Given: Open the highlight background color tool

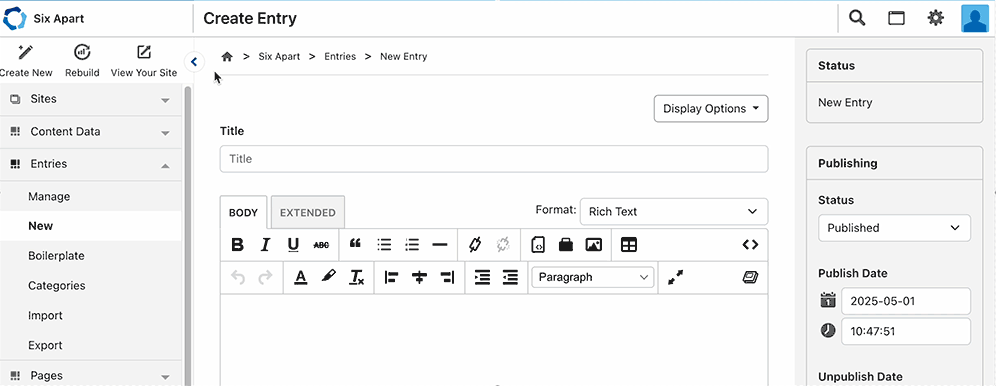Looking at the screenshot, I should click(328, 277).
